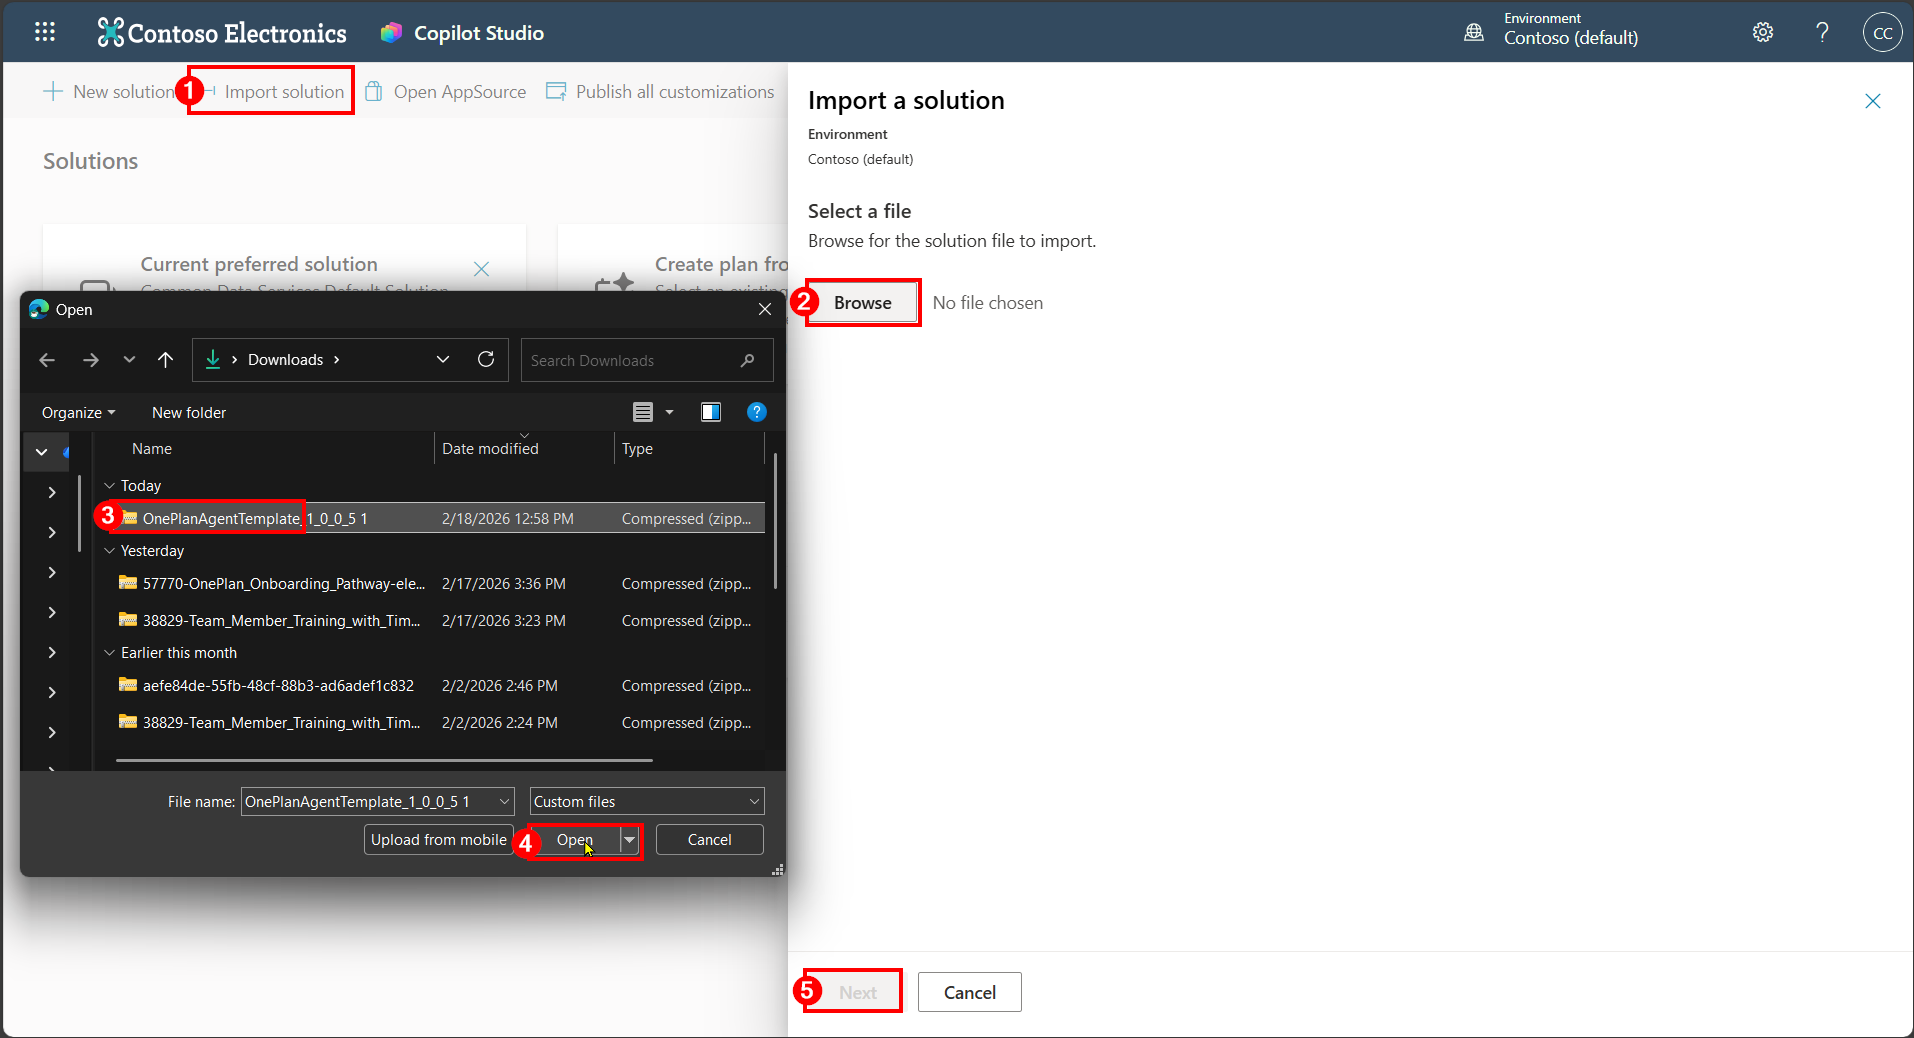The image size is (1914, 1038).
Task: Collapse the Today group
Action: pos(109,486)
